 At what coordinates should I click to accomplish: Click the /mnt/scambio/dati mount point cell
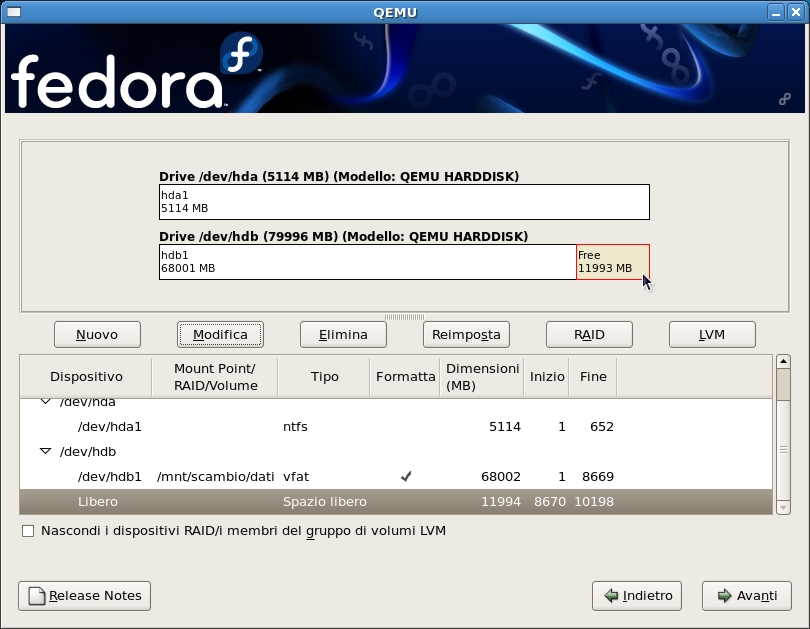tap(215, 476)
